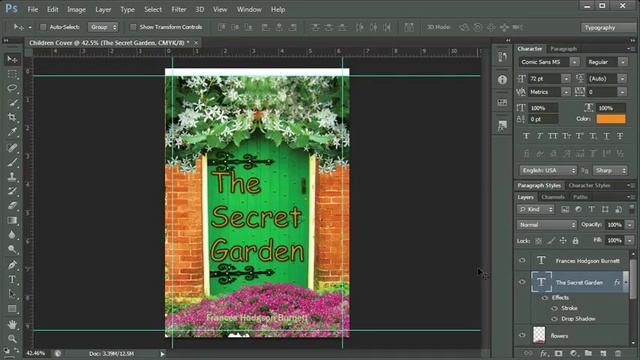Open the Info panel icon
The height and width of the screenshot is (360, 640).
coord(502,80)
